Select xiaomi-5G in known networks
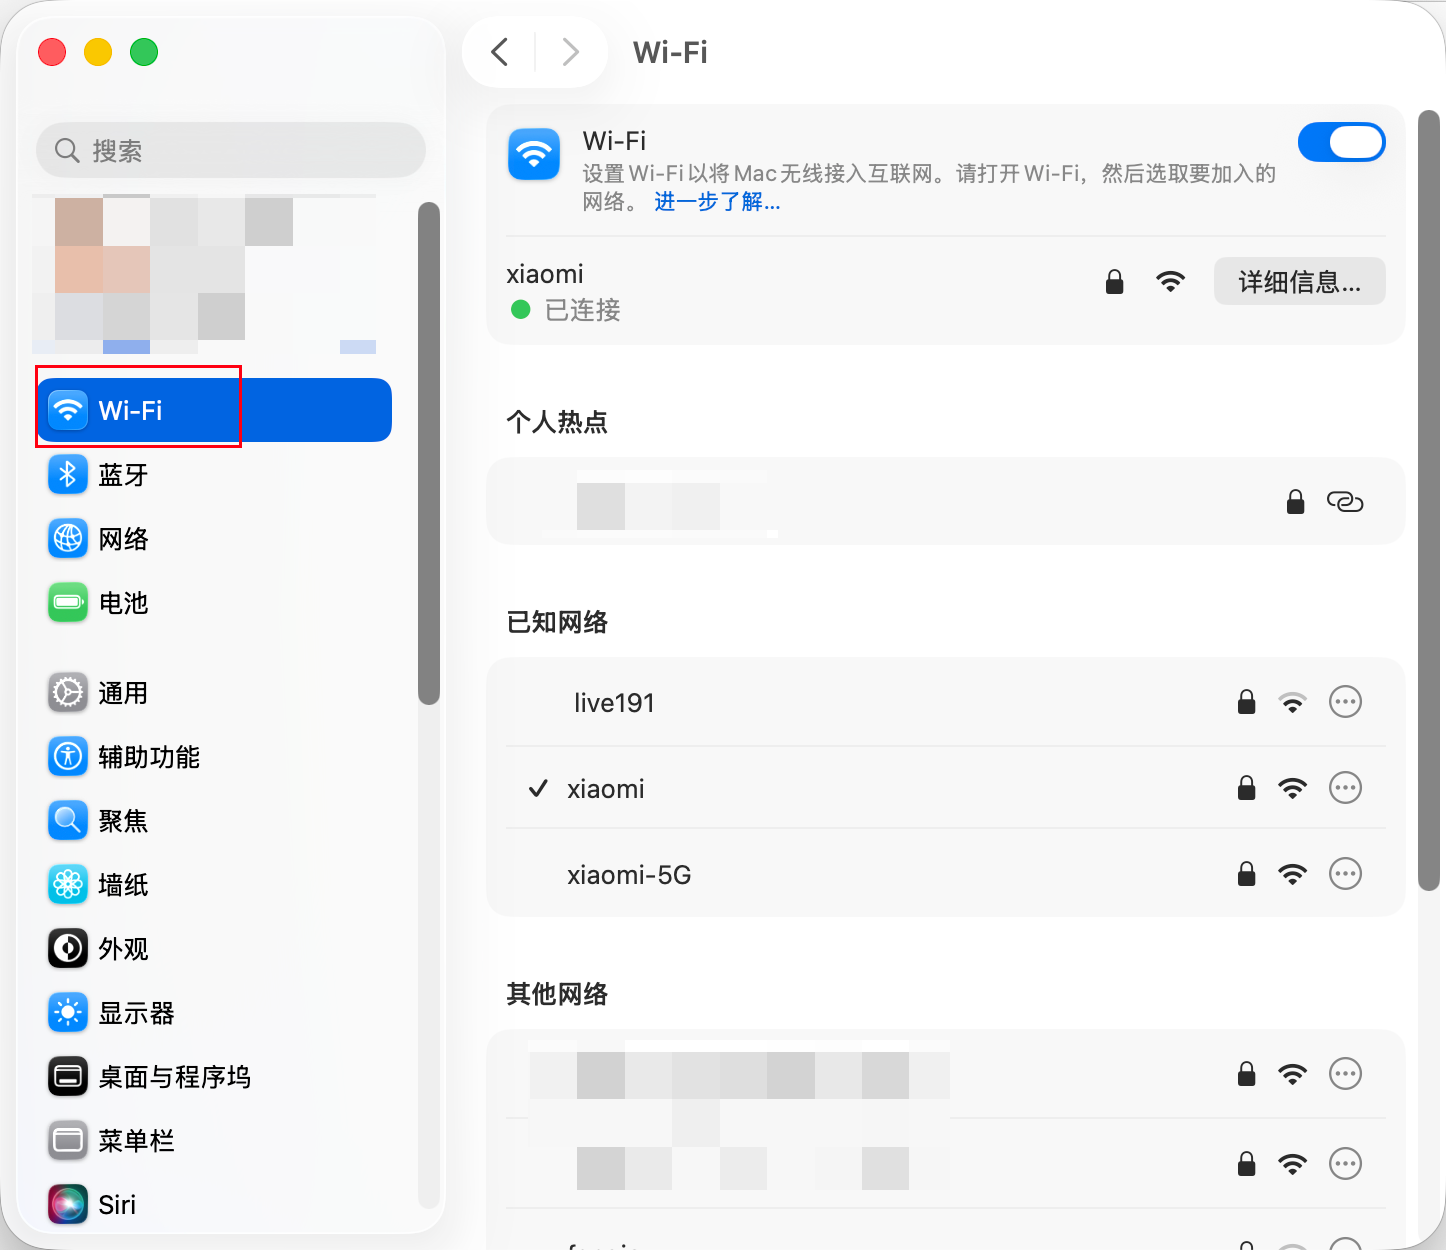 pos(946,874)
